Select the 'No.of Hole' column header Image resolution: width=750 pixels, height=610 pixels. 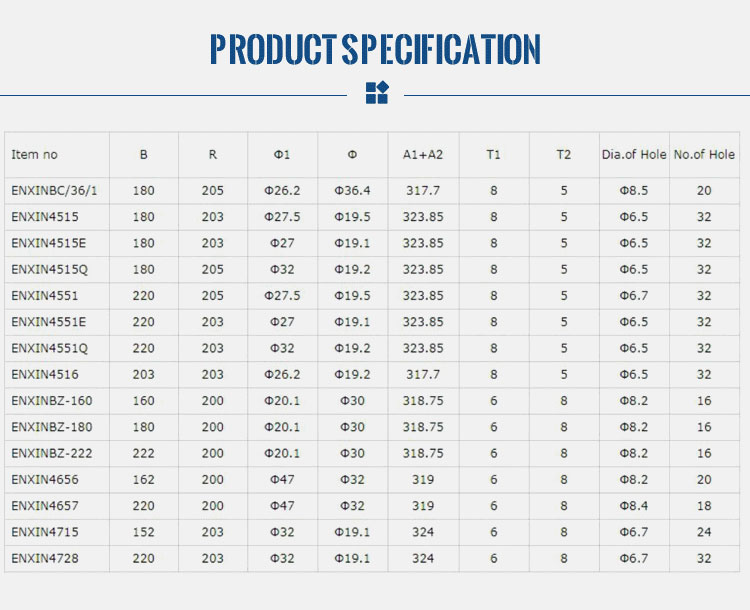click(x=704, y=155)
